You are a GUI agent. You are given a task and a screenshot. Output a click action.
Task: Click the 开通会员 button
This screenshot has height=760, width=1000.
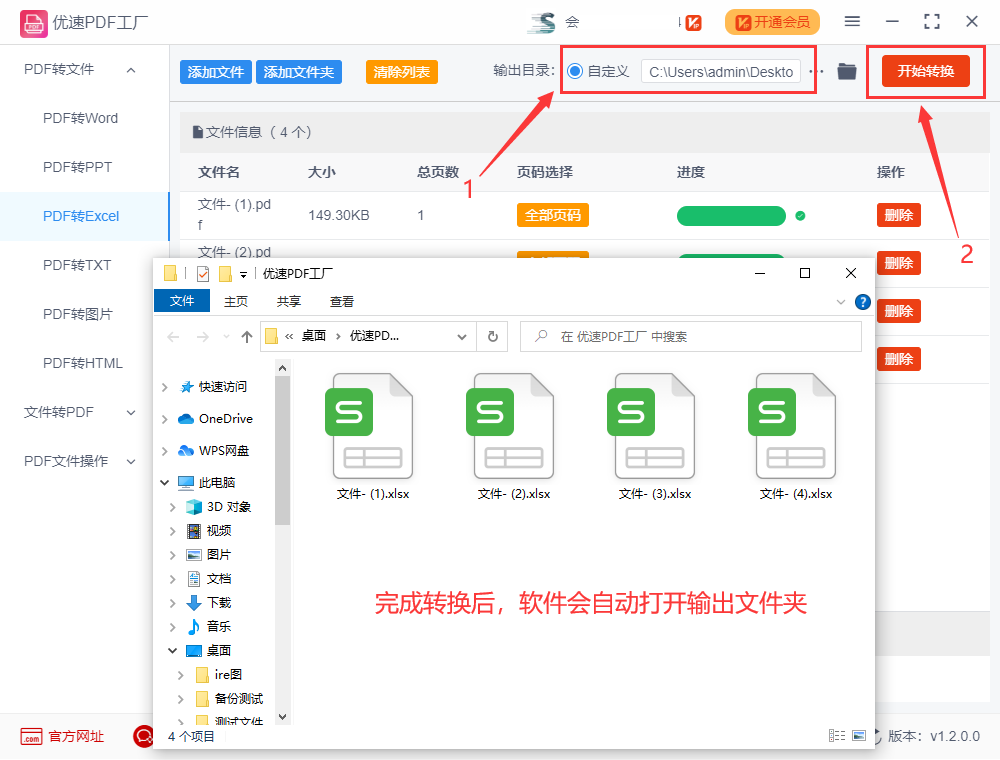pos(772,22)
